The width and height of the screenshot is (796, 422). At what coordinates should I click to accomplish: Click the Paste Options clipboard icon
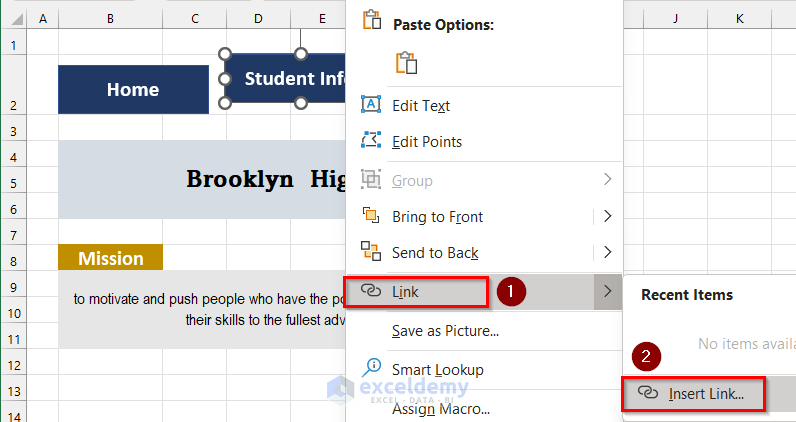[x=405, y=63]
